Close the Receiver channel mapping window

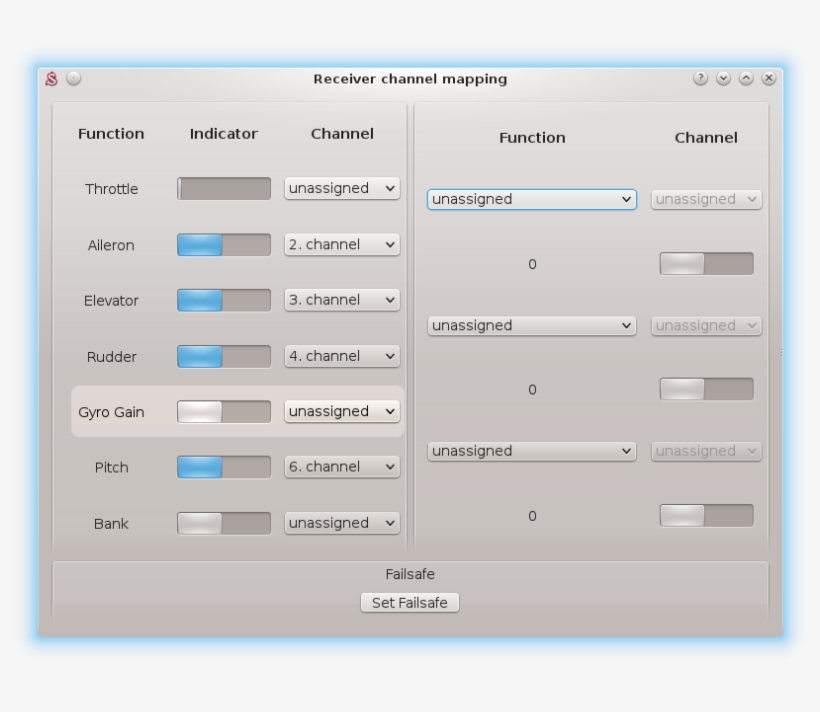(769, 78)
